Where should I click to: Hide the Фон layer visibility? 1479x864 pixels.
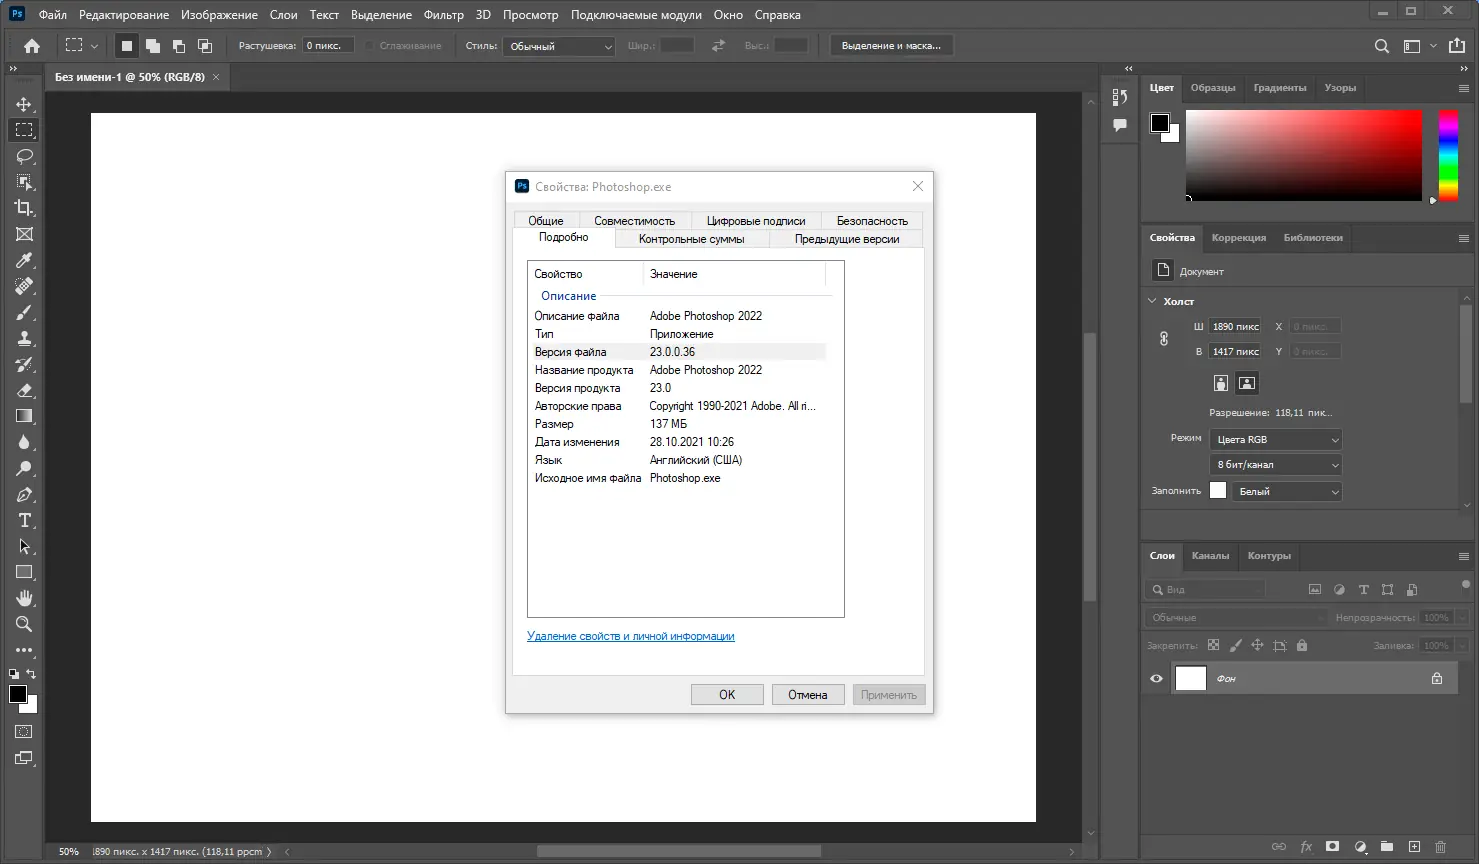click(x=1155, y=678)
